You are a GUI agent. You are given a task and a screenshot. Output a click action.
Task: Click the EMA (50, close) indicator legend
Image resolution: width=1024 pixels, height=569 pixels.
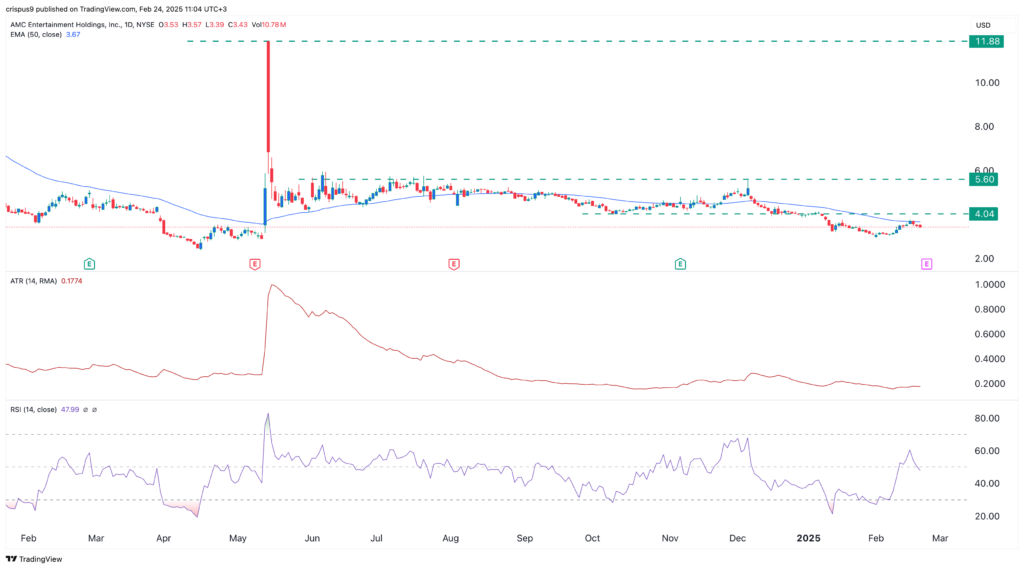point(36,34)
